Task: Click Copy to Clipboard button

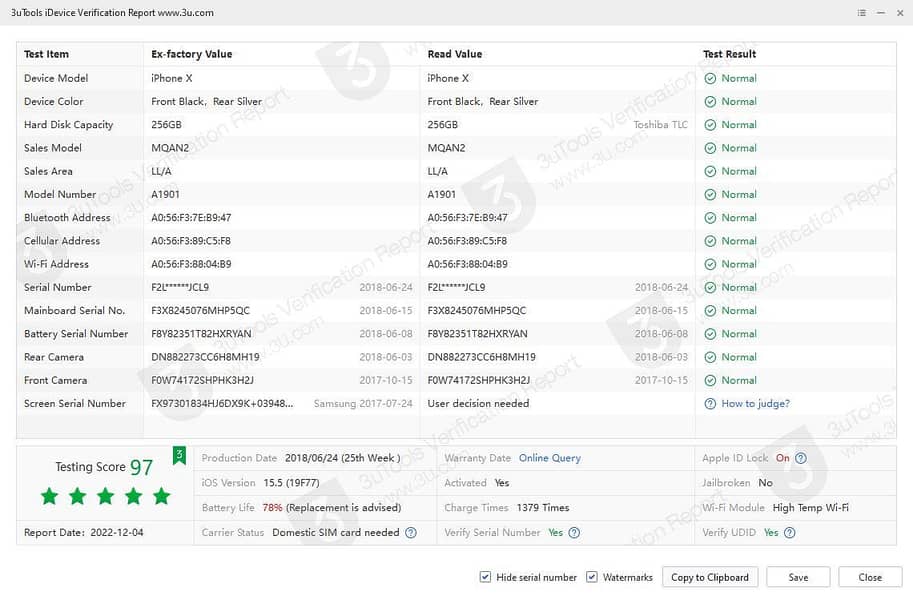Action: click(710, 577)
